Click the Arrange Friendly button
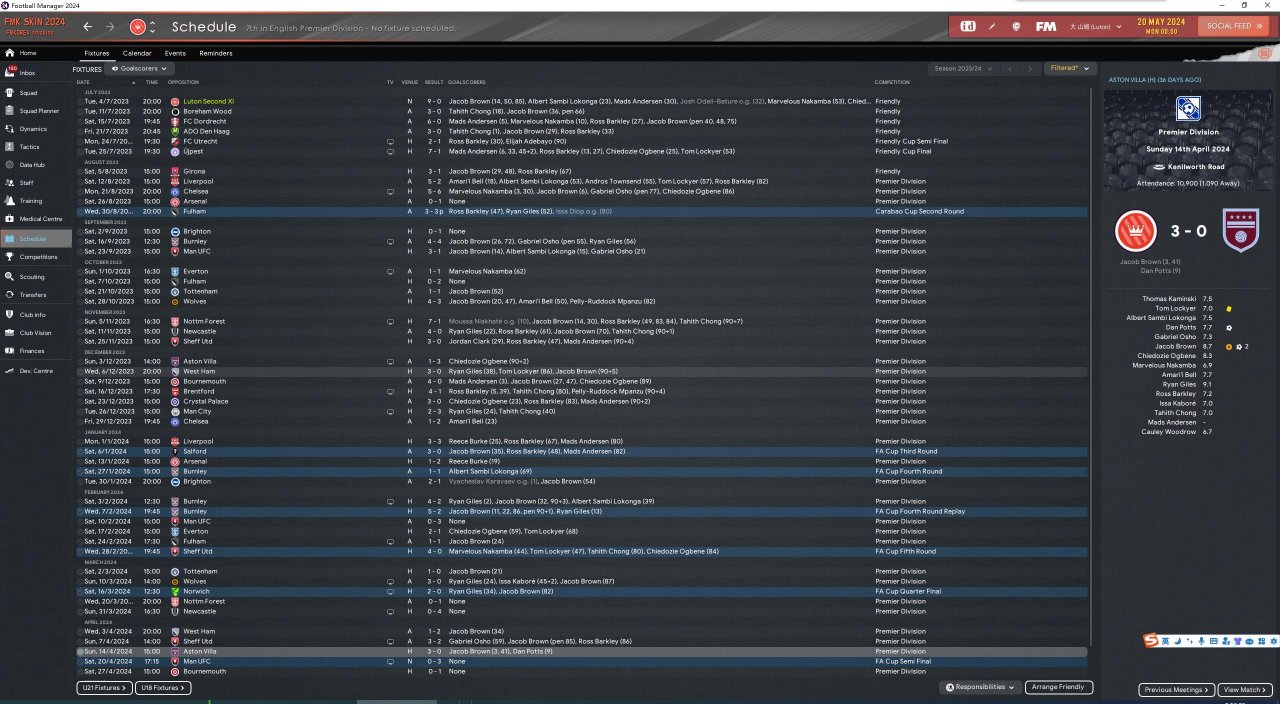Screen dimensions: 1280x704 pos(1059,687)
